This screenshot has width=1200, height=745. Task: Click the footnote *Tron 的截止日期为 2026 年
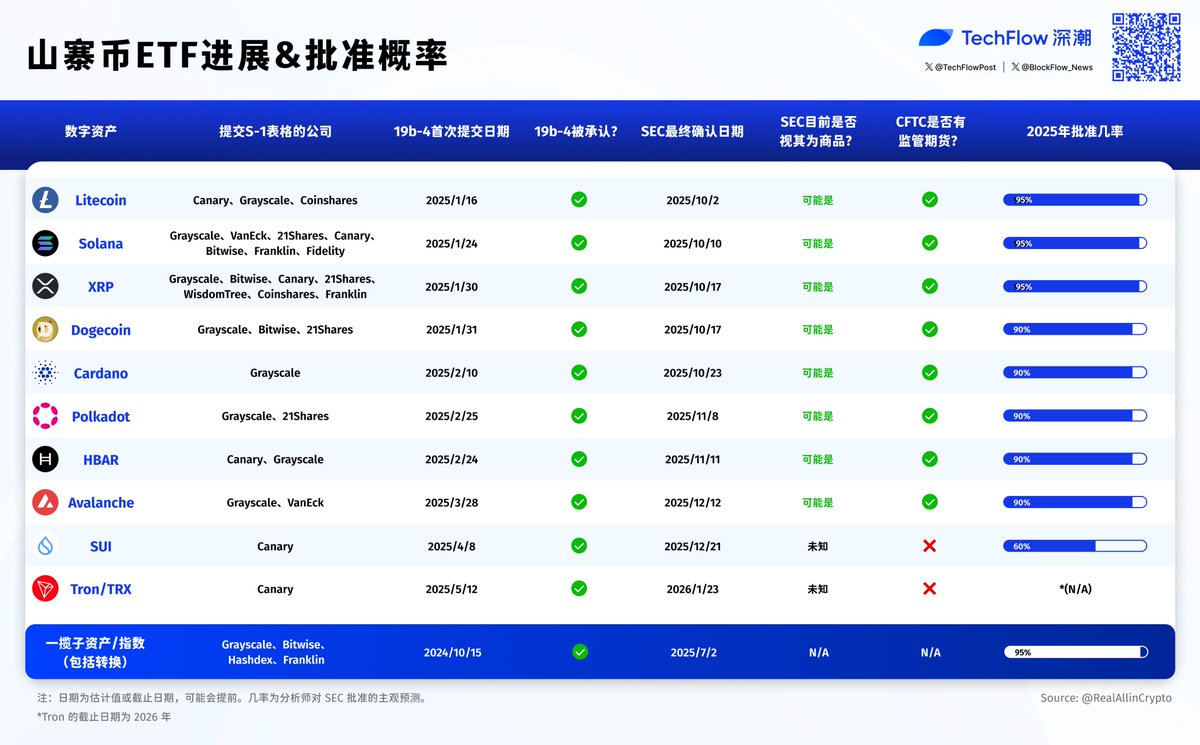104,717
